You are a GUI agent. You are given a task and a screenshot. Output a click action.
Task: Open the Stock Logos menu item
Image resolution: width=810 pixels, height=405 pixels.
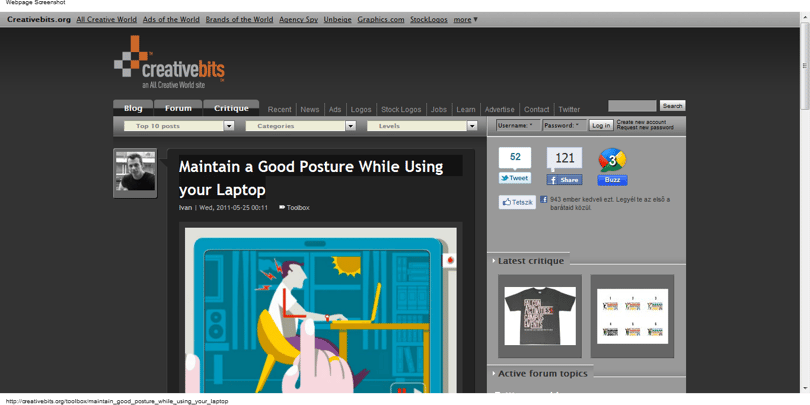401,110
